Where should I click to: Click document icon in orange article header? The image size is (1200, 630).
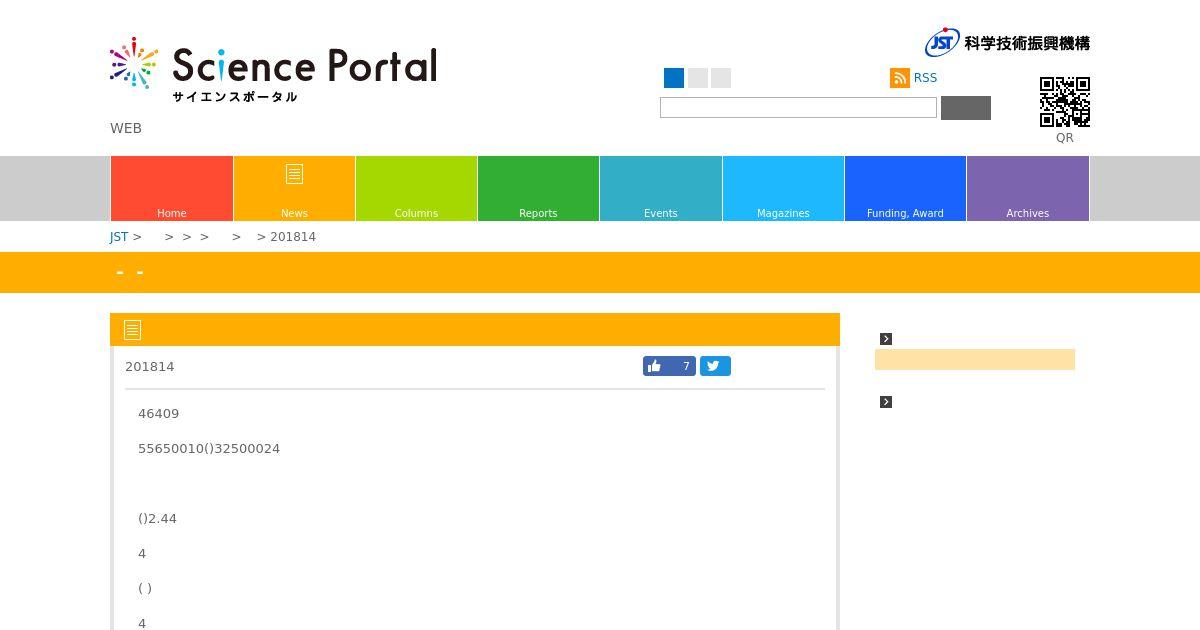pos(132,330)
